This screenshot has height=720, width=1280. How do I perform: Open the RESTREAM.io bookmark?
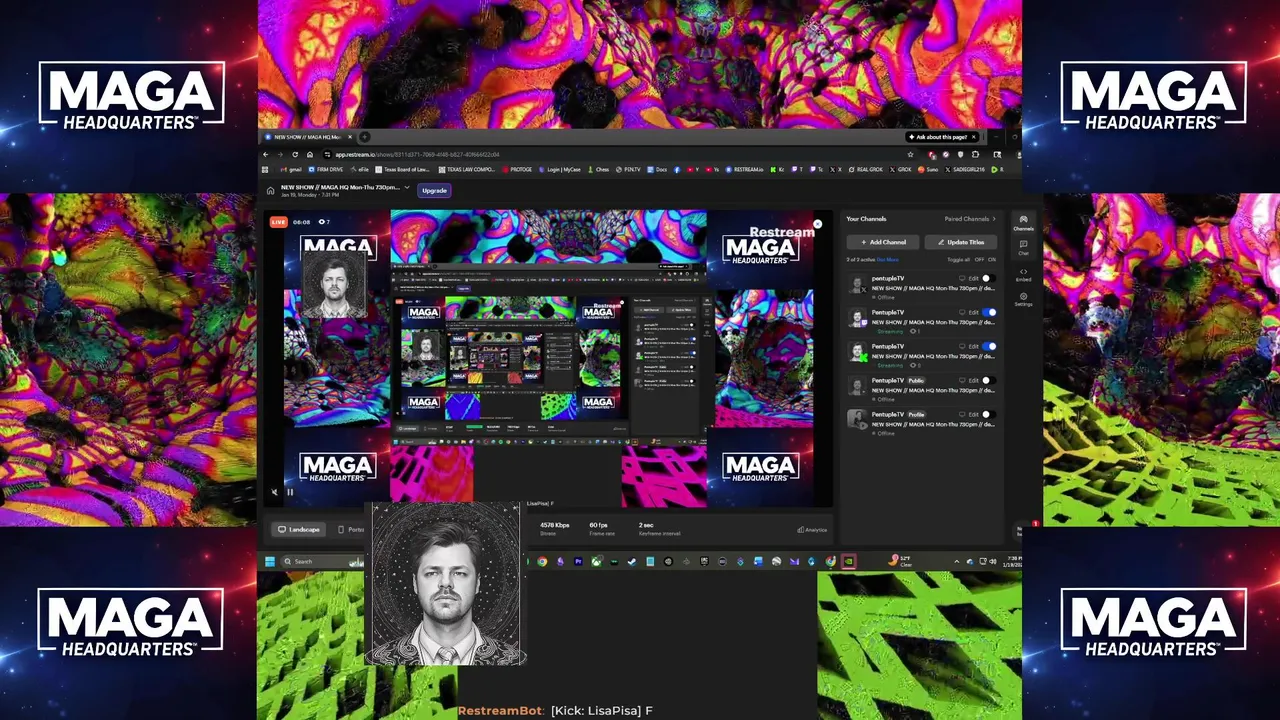coord(744,169)
